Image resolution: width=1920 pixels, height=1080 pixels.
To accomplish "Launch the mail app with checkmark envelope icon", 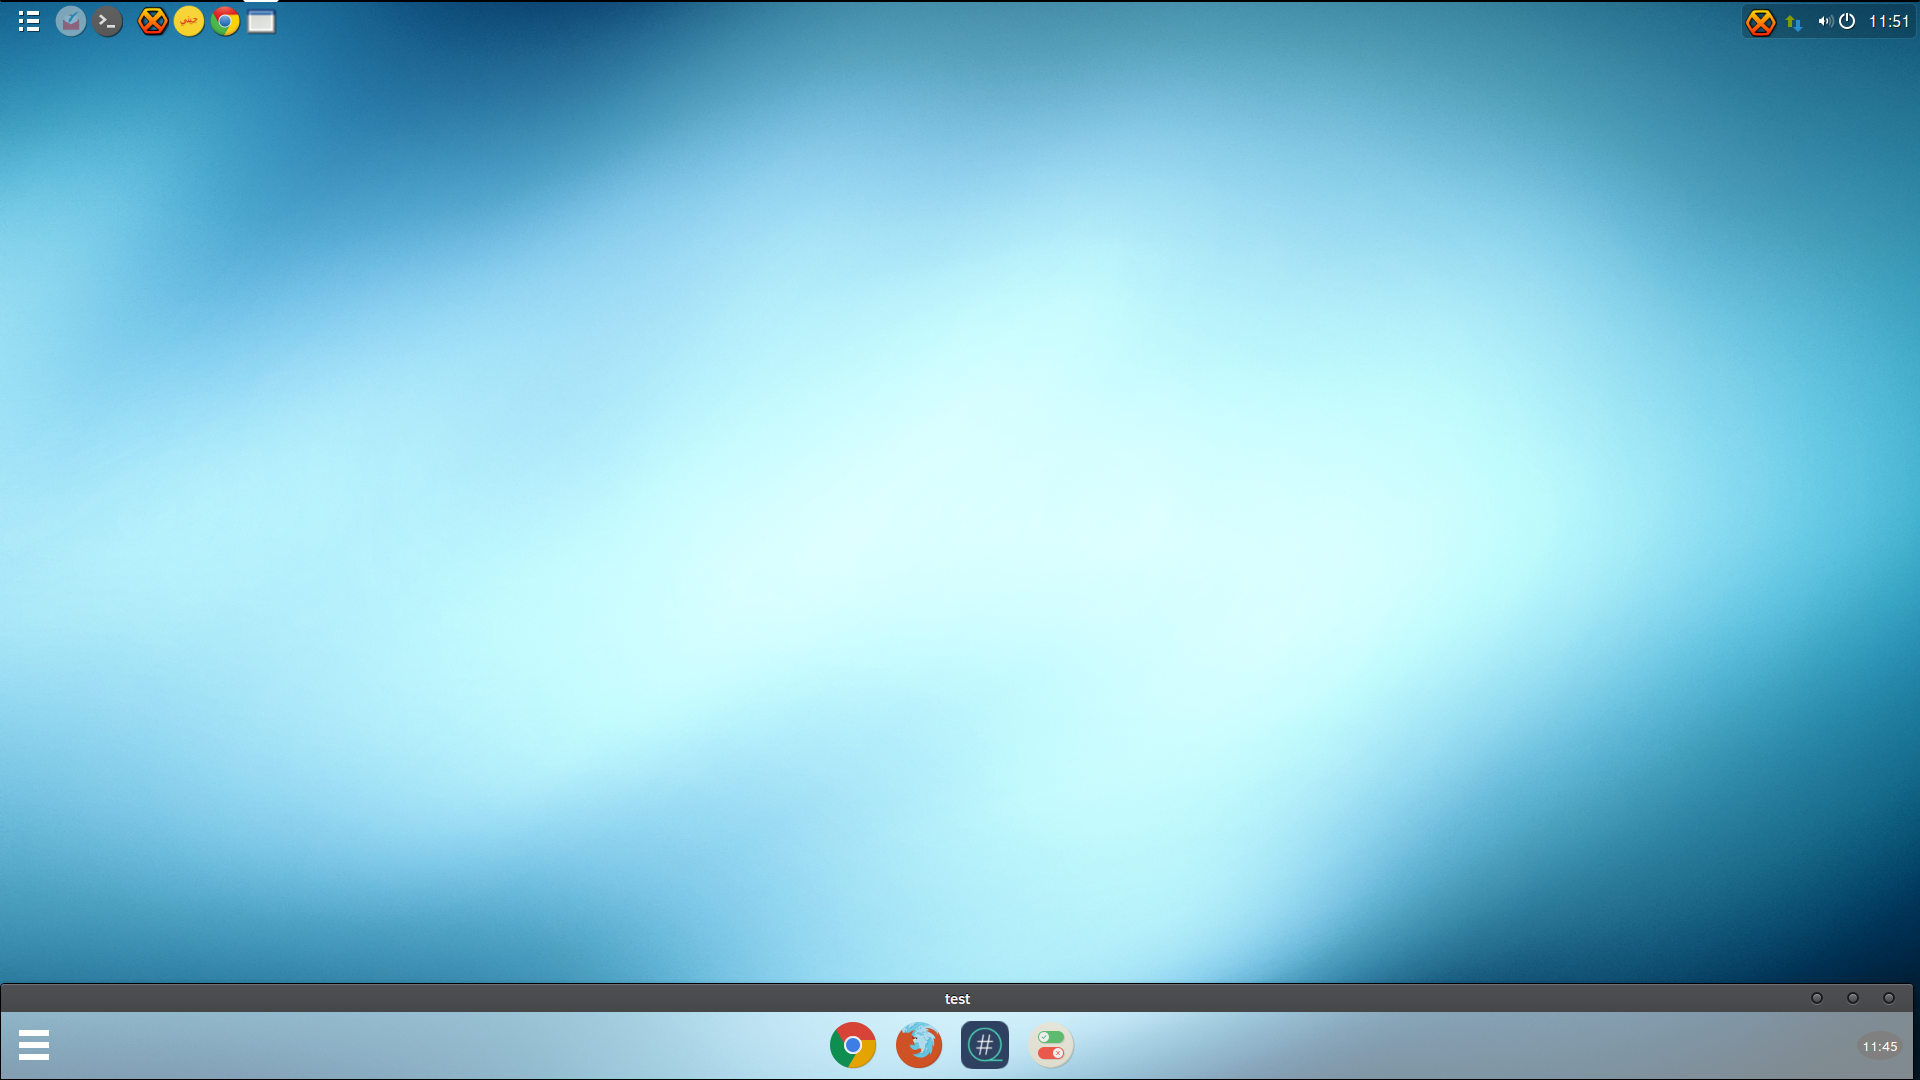I will tap(70, 21).
